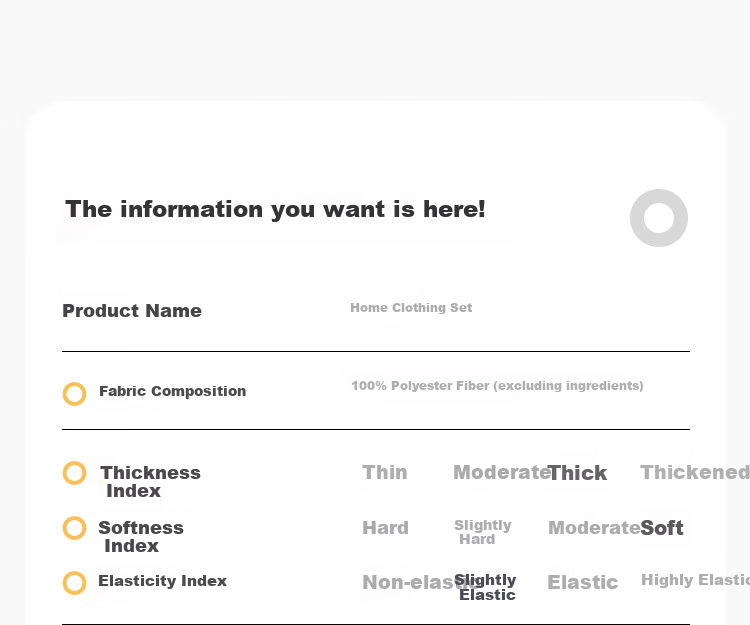Select the 'Hard' softness option
This screenshot has width=750, height=625.
tap(386, 528)
